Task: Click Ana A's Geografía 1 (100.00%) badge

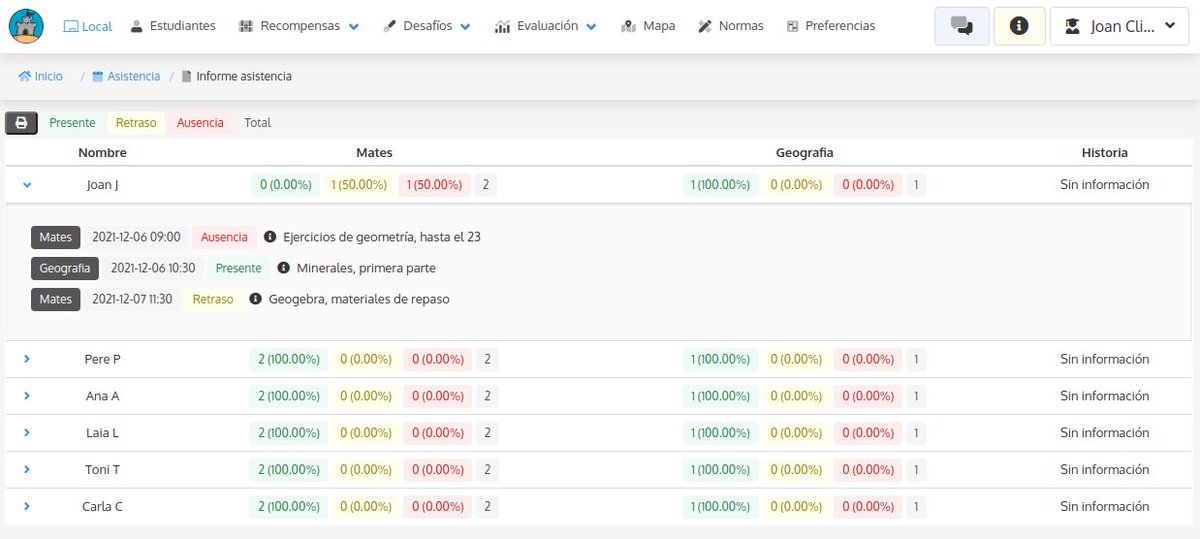Action: tap(719, 396)
